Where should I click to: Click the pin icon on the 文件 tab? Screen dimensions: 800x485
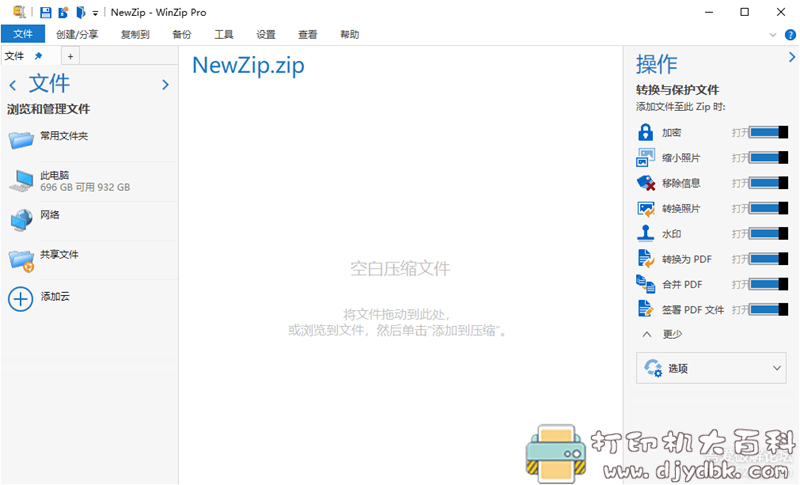[38, 56]
